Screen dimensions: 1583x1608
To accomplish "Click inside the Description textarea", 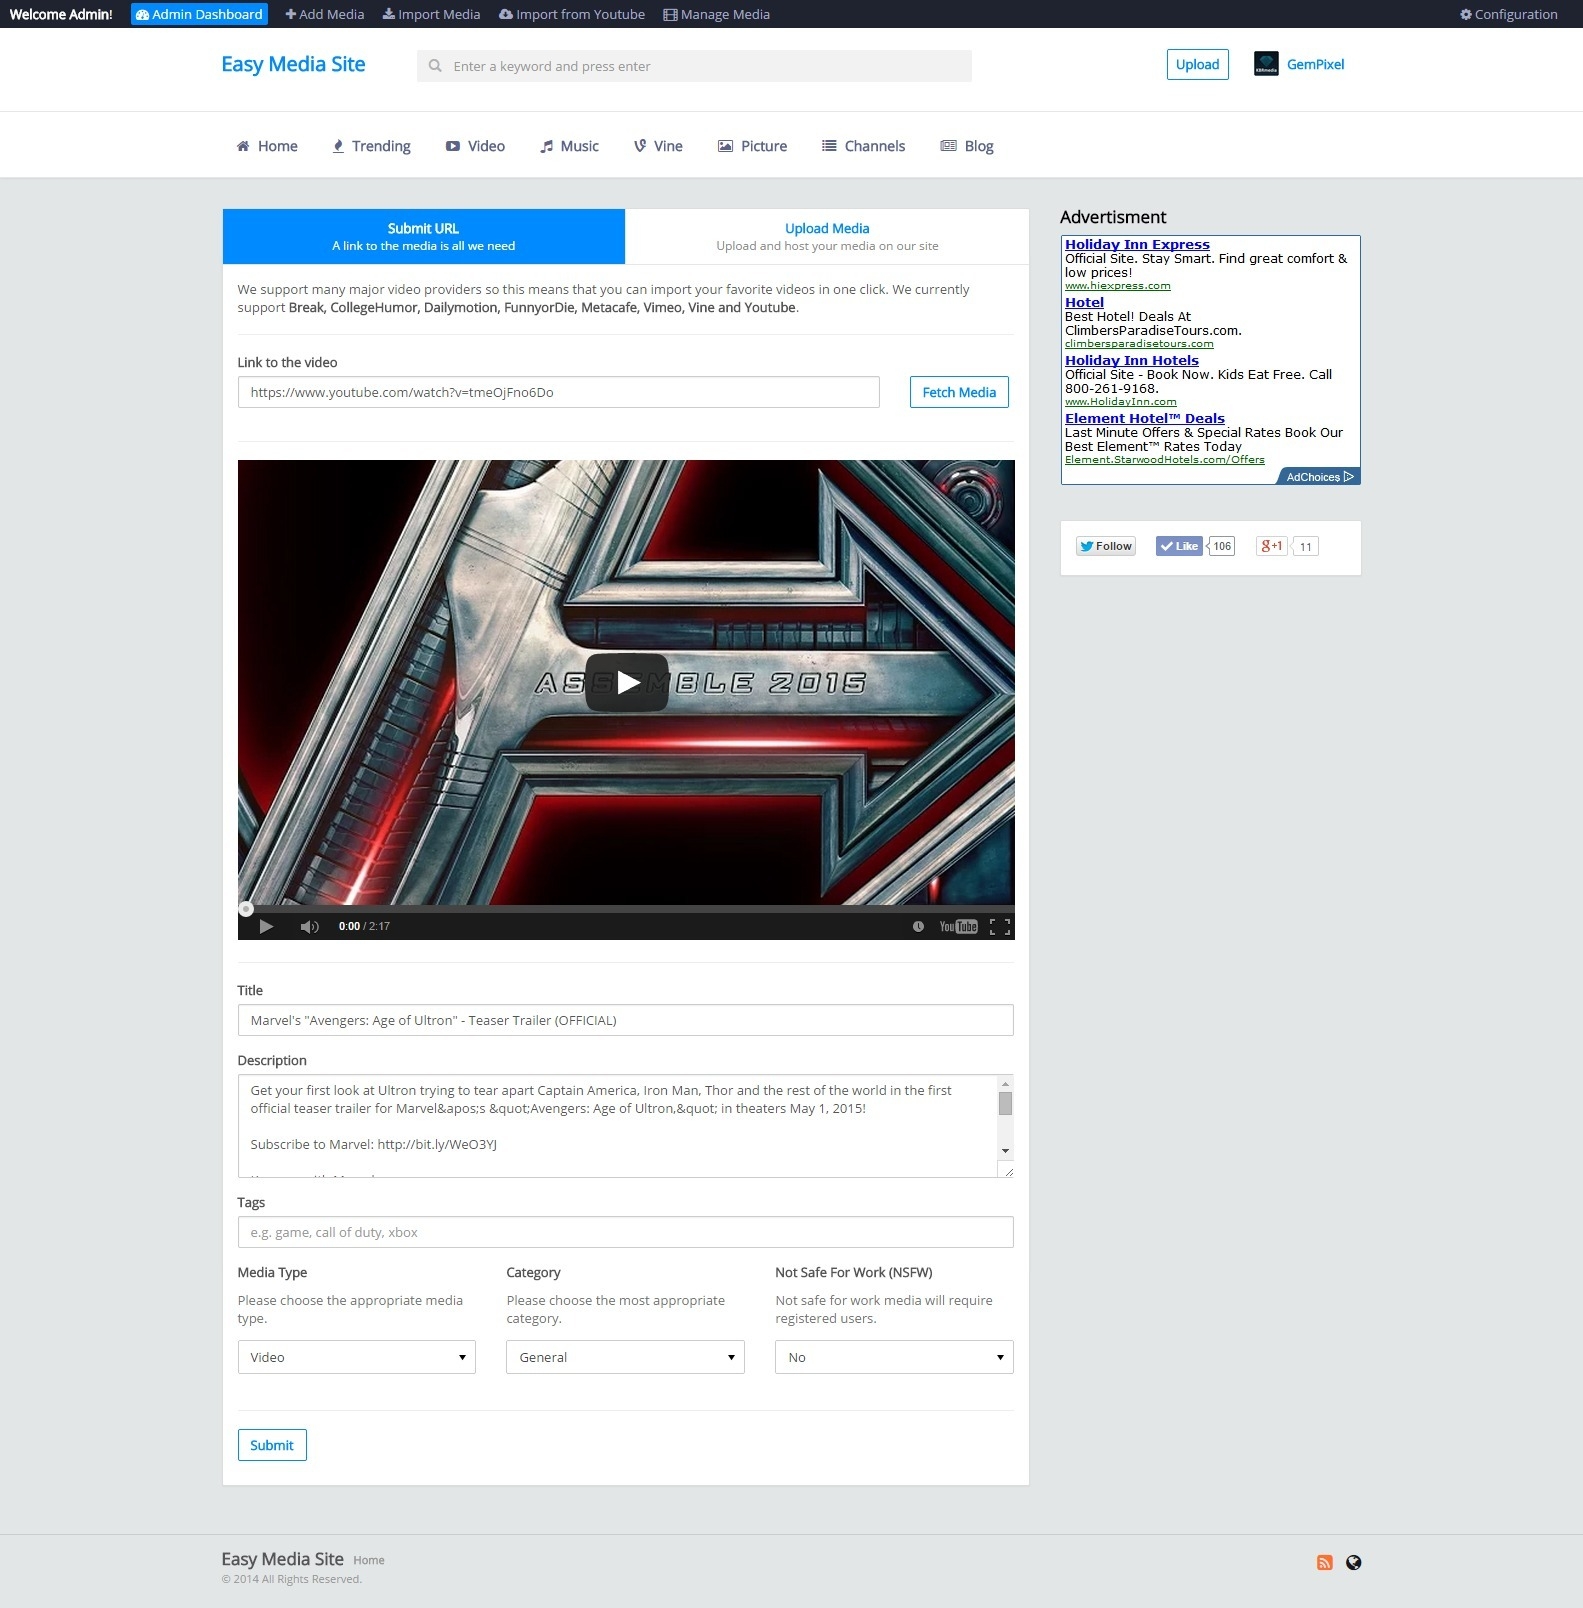I will [617, 1126].
